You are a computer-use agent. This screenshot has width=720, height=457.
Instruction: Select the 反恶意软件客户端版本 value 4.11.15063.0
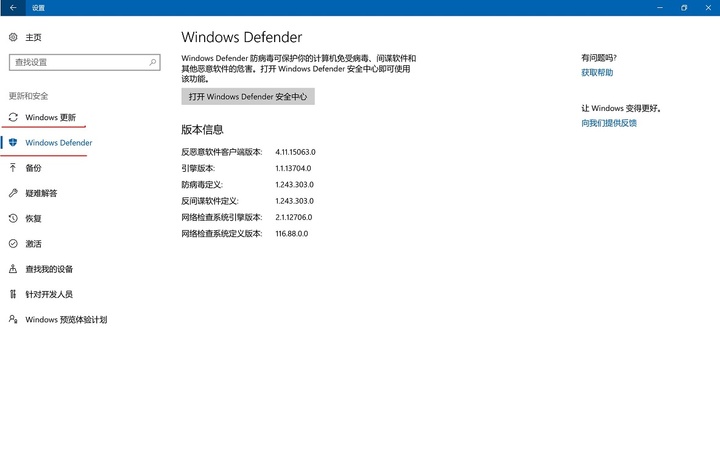click(x=295, y=152)
